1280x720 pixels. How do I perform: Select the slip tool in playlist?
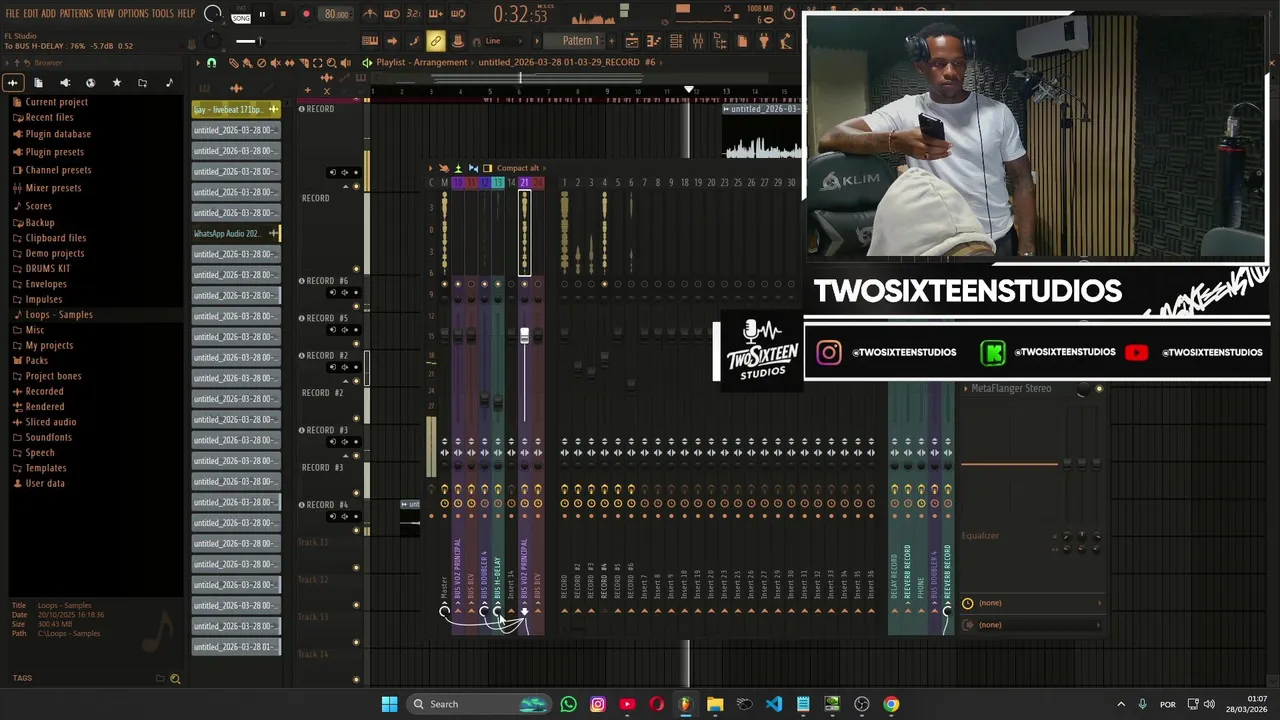tap(289, 63)
